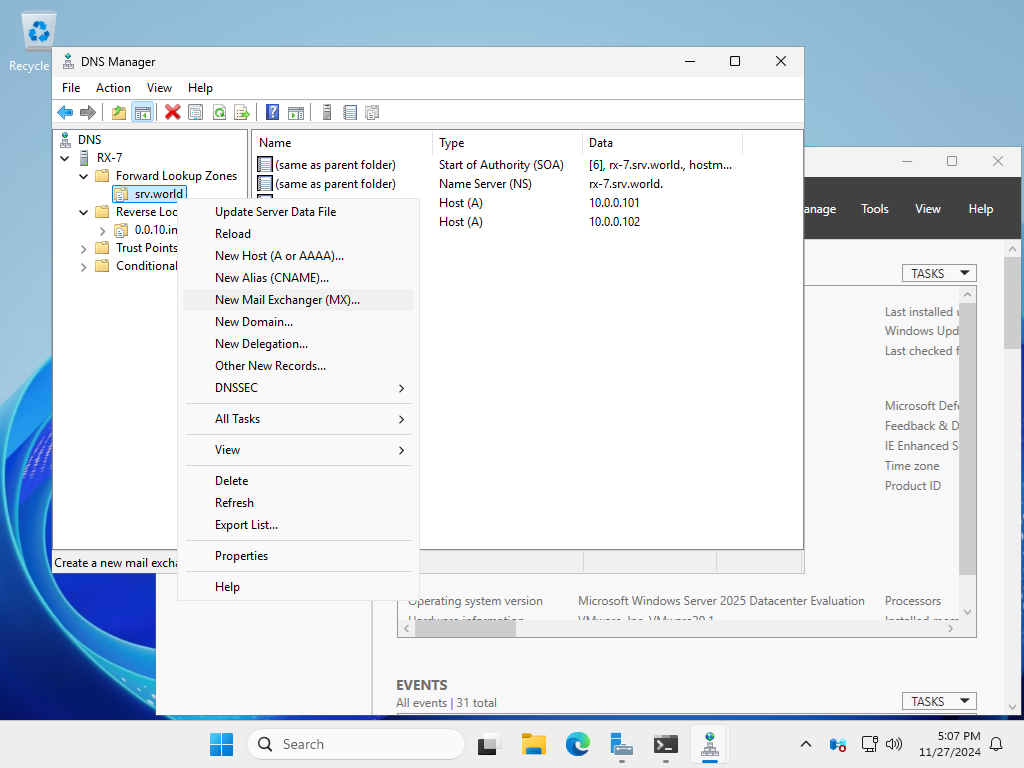
Task: Click the taskbar Search box
Action: tap(356, 744)
